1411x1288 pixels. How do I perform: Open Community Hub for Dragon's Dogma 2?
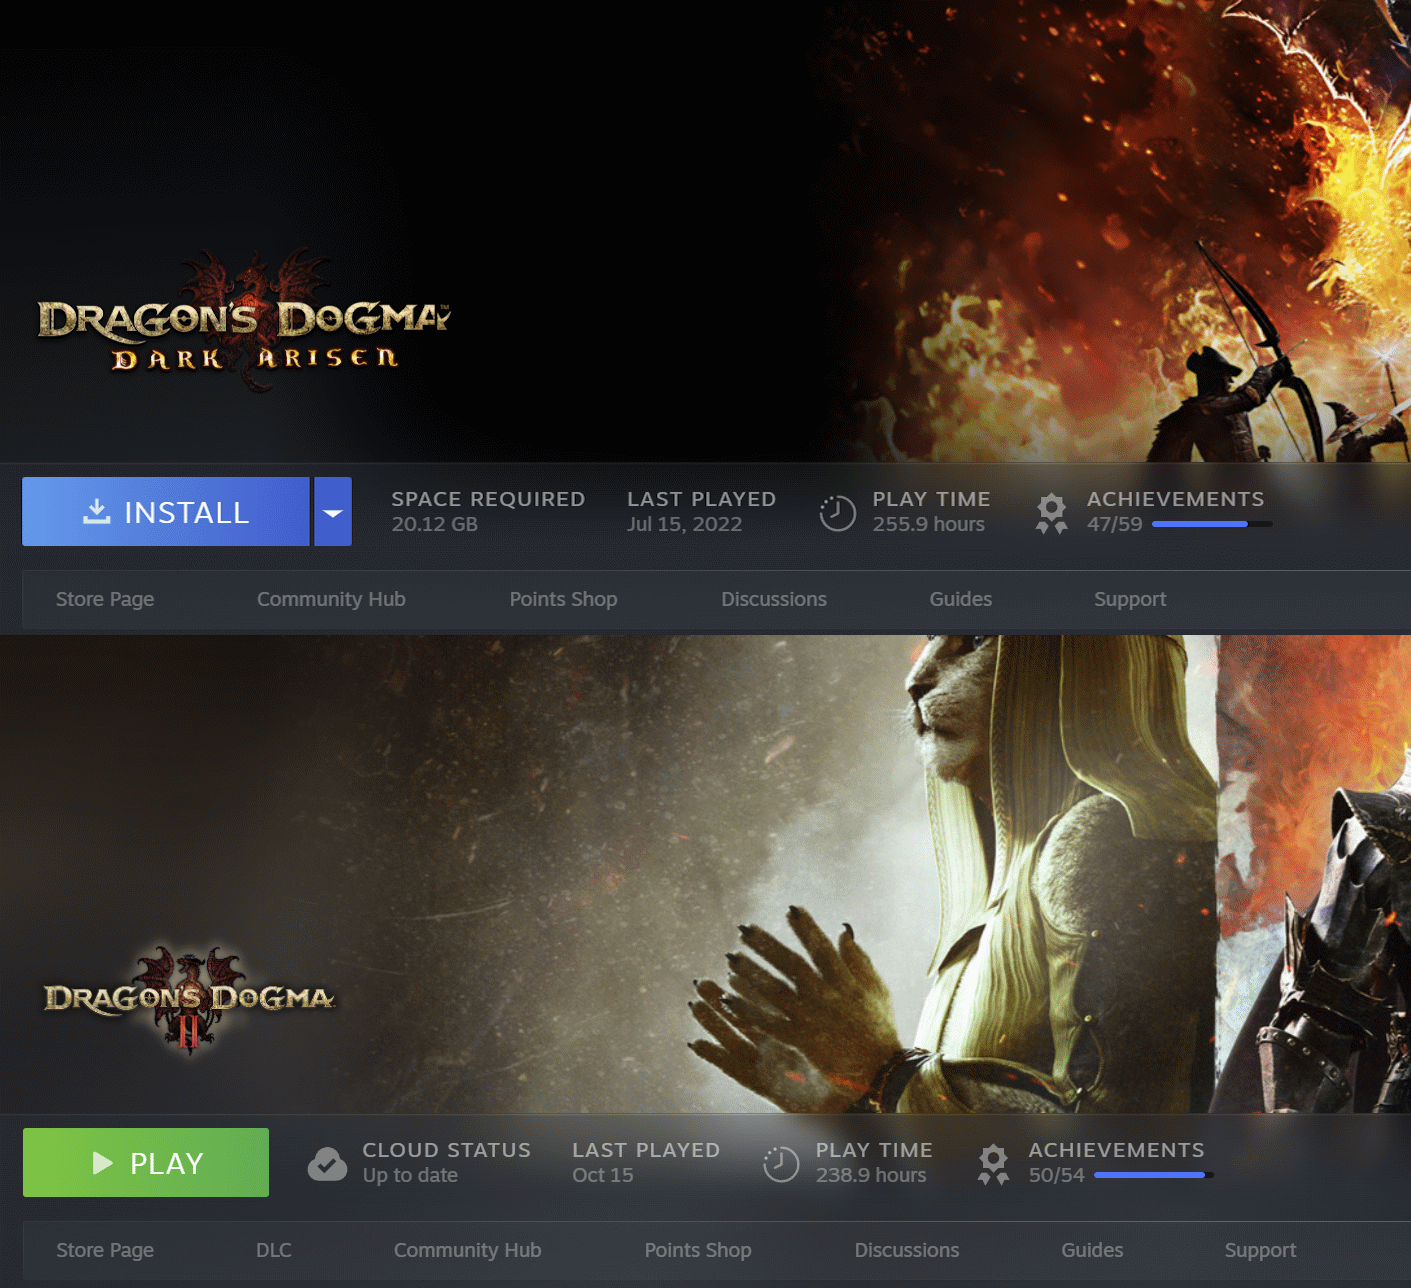coord(467,1250)
